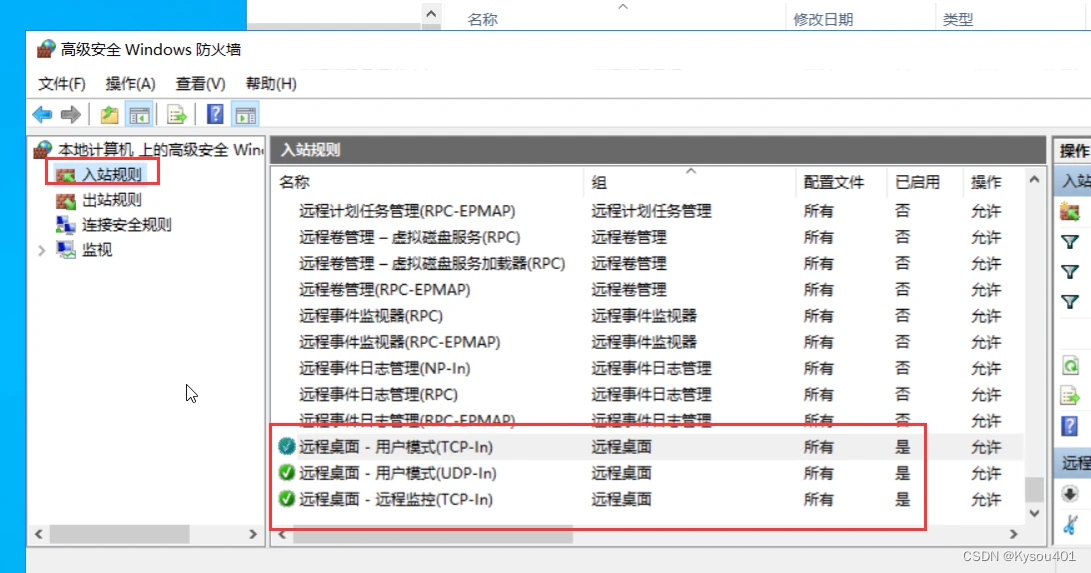Click the New Rule icon in Actions pane

click(1069, 211)
